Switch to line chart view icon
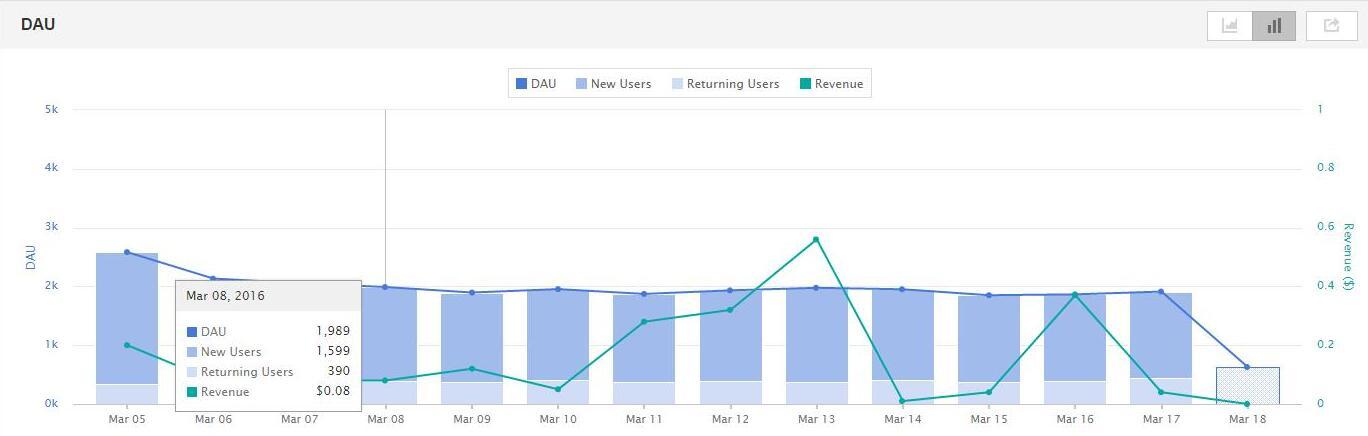 click(x=1230, y=26)
